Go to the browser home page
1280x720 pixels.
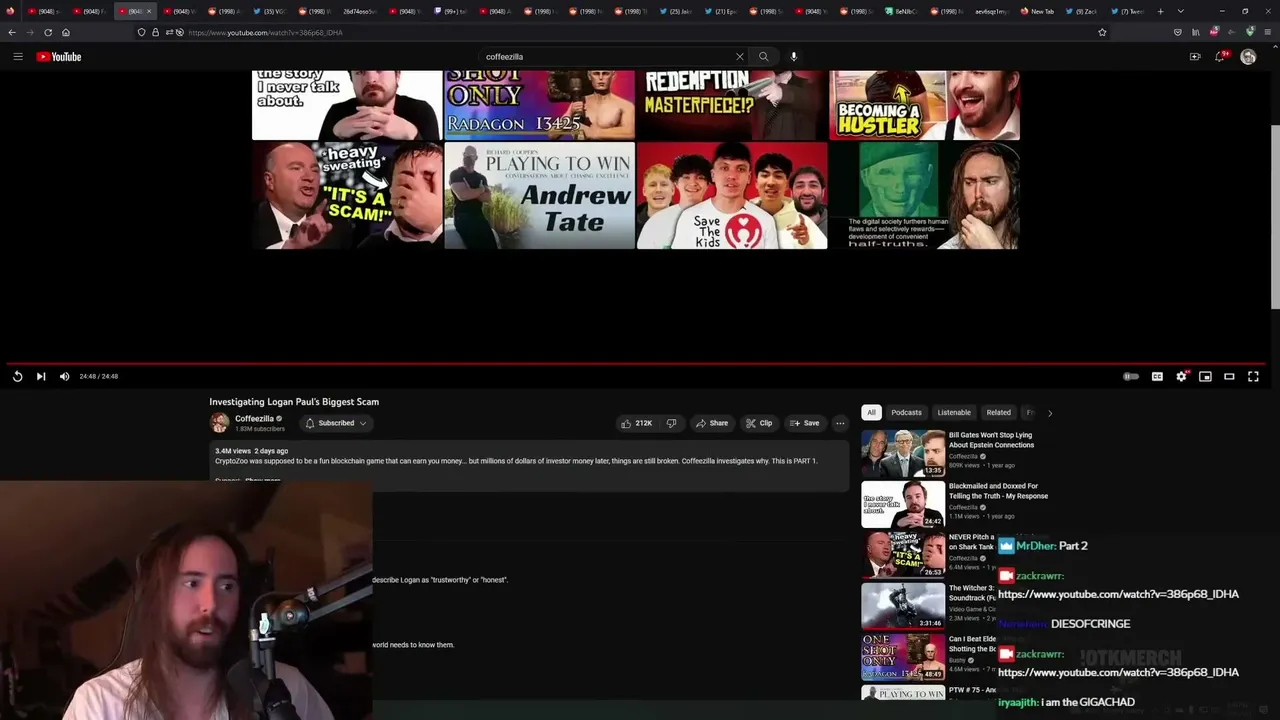coord(66,32)
